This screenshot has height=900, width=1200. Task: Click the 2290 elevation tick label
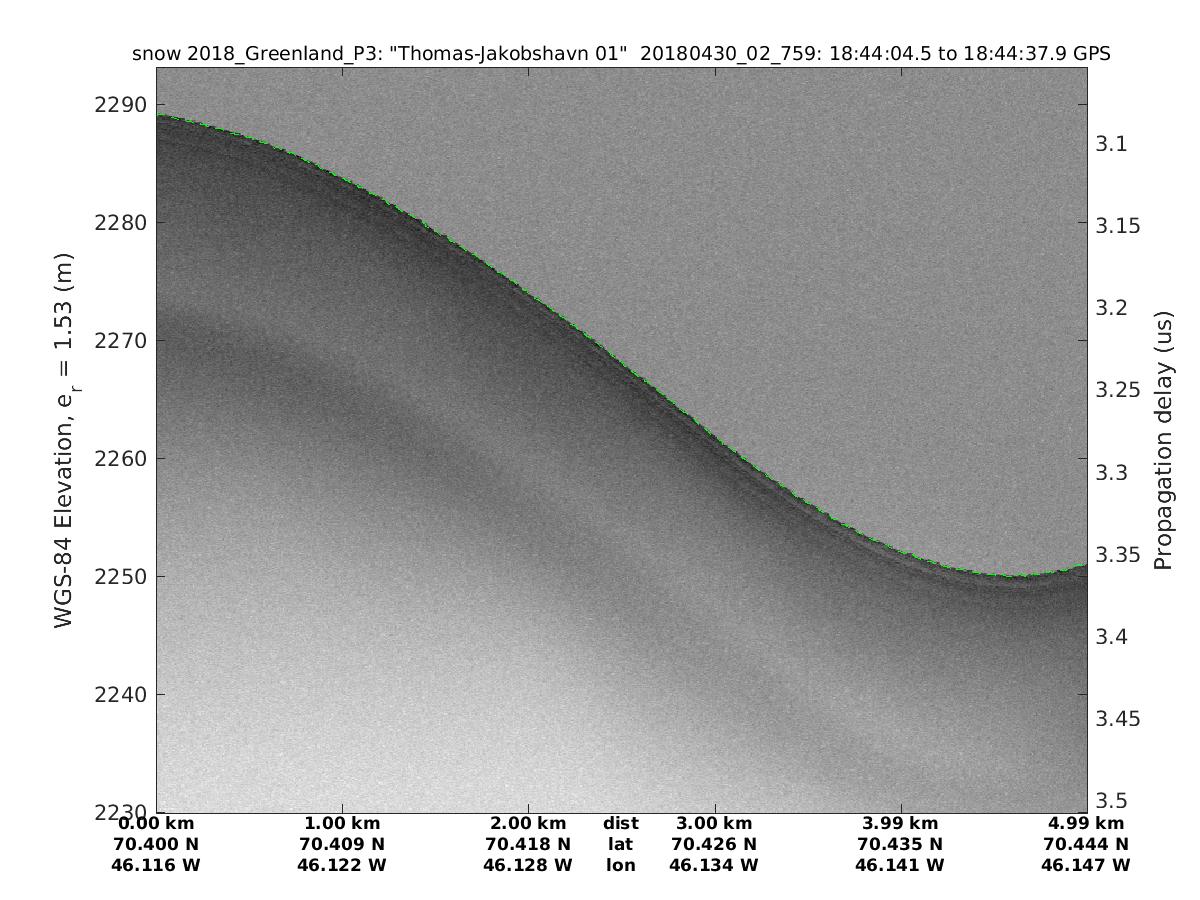click(120, 105)
